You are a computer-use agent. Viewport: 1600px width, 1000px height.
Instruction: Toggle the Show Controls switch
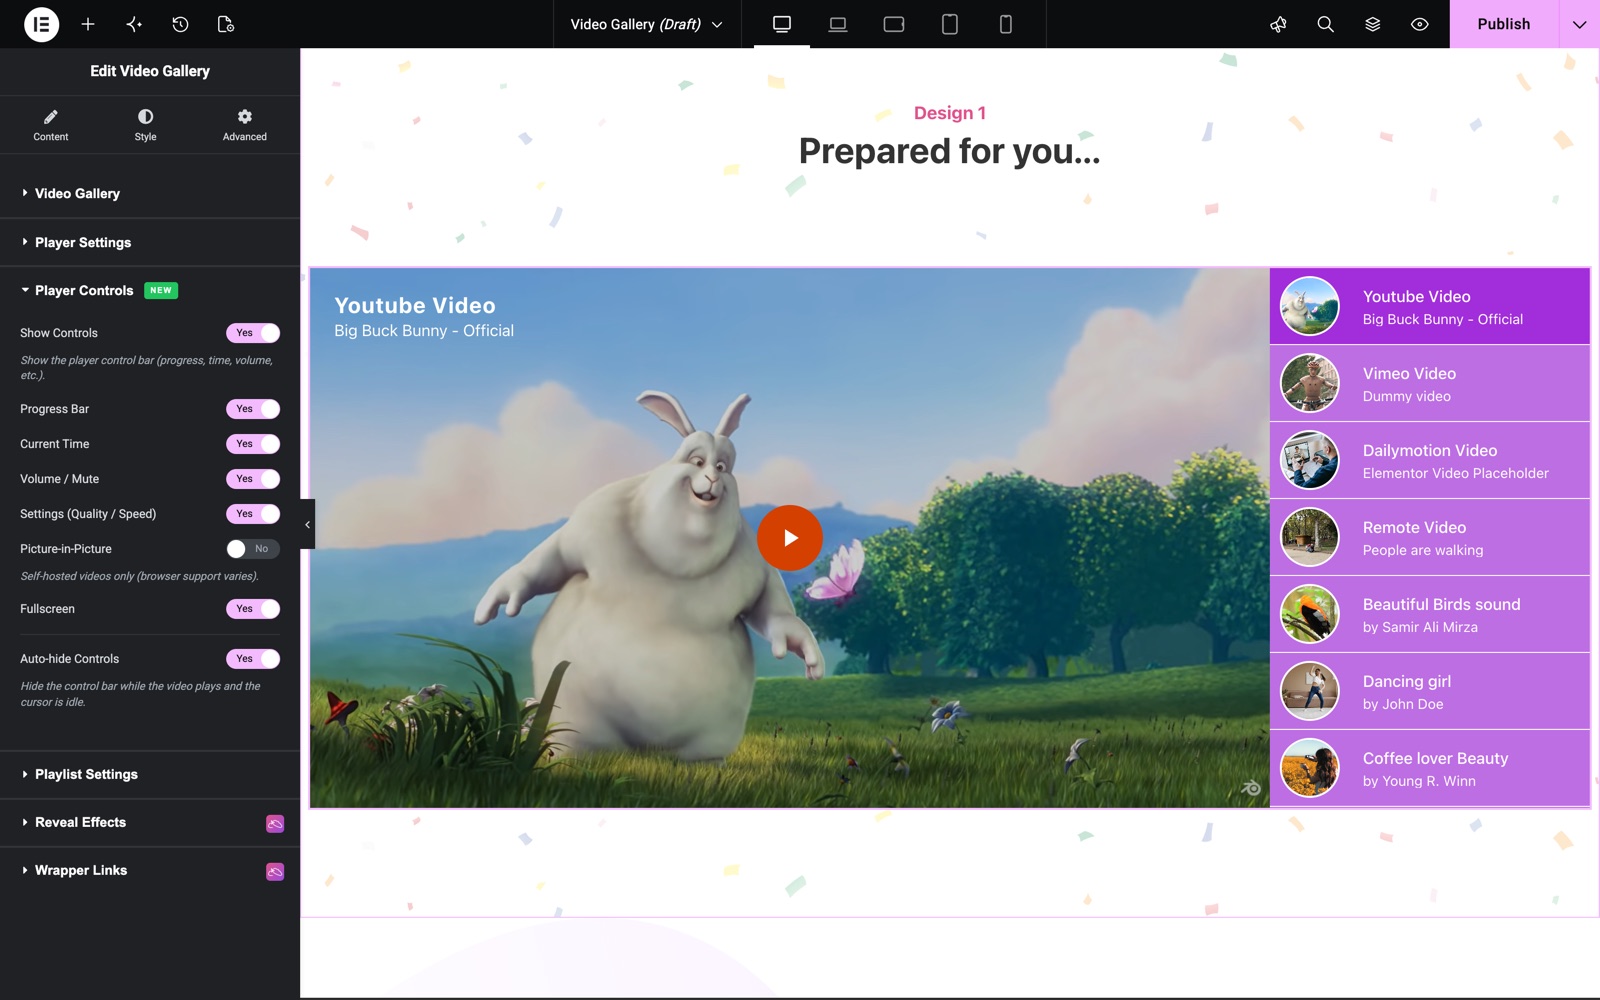point(253,333)
